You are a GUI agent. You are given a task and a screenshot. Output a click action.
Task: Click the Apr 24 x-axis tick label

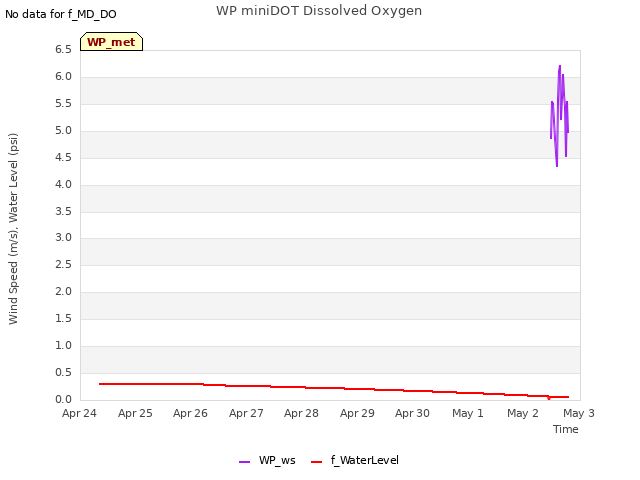80,413
